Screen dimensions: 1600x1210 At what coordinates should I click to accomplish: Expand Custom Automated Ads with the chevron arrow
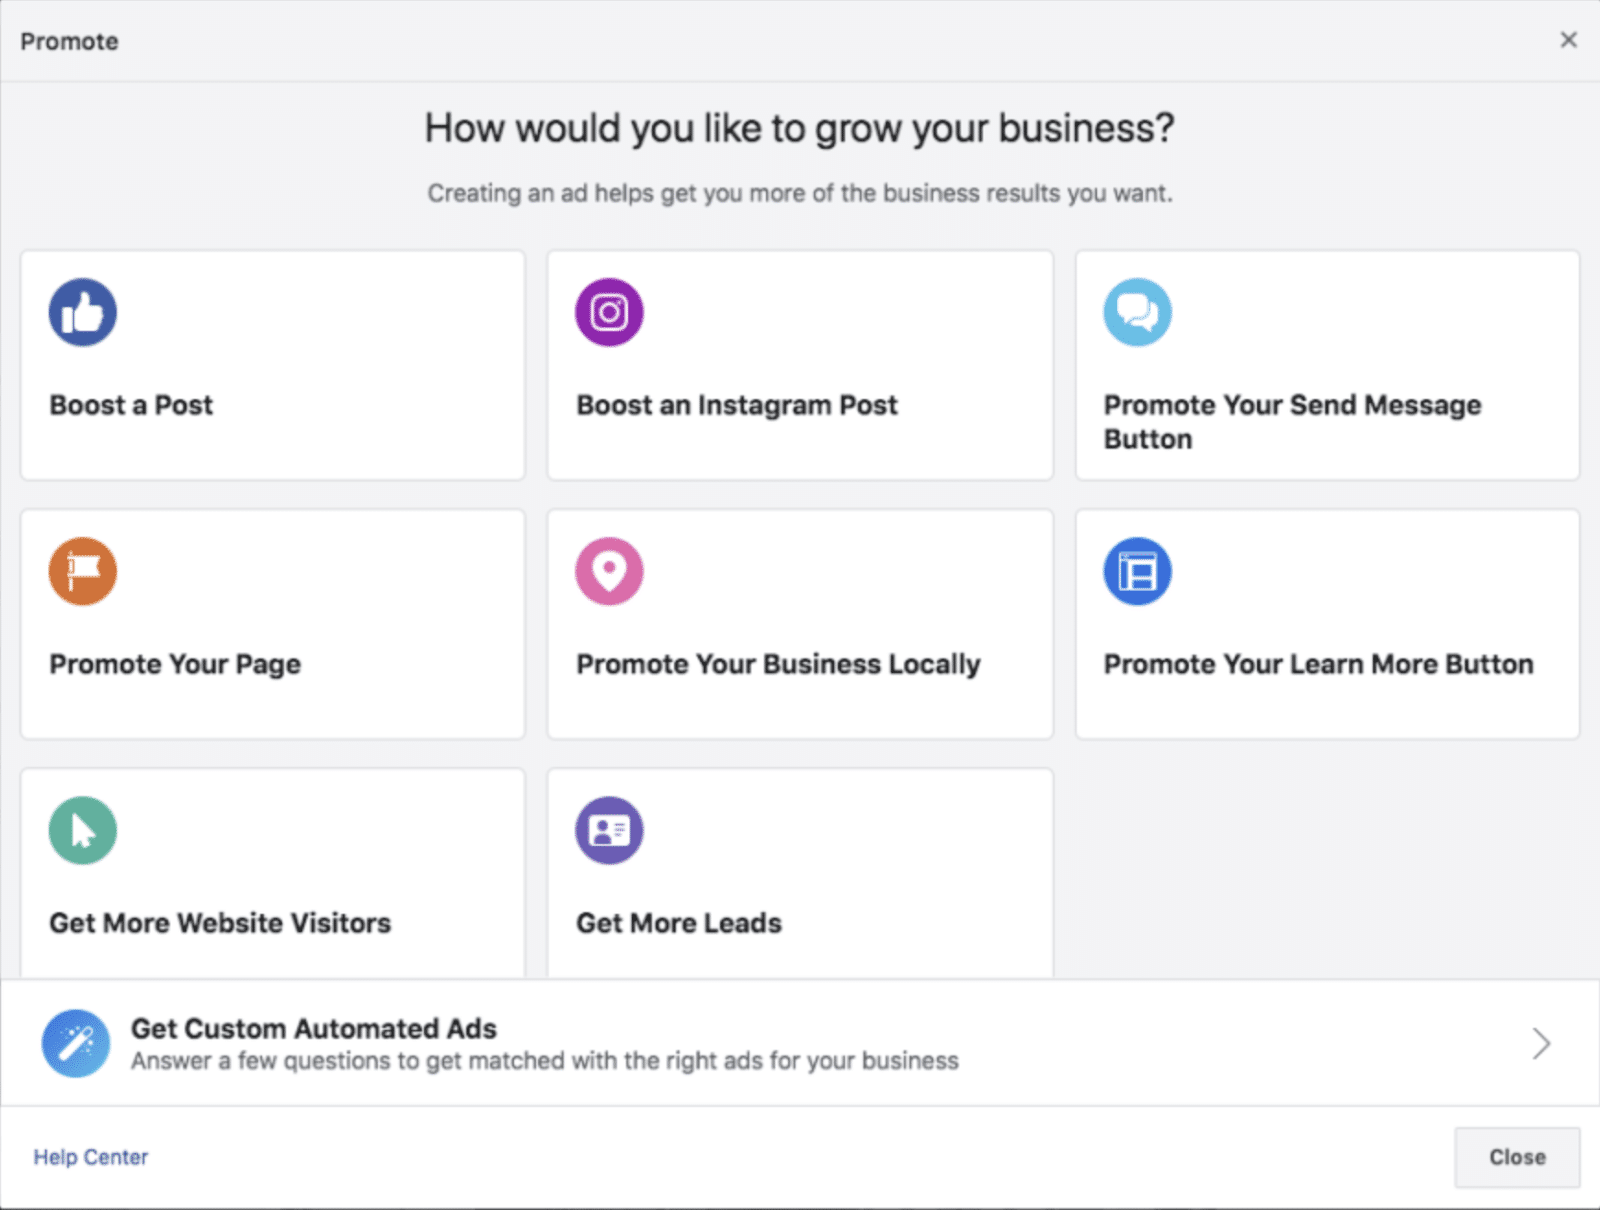tap(1541, 1043)
